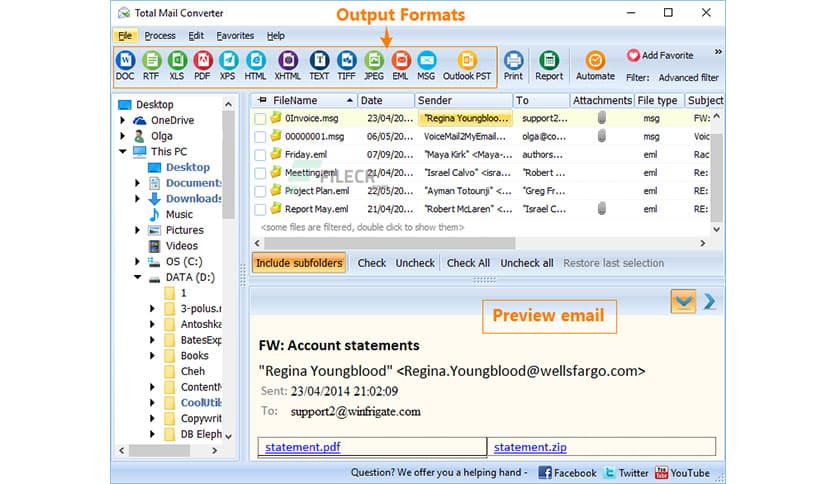Screen dimensions: 836x484
Task: Check the Meetting.eml checkbox
Action: 260,173
